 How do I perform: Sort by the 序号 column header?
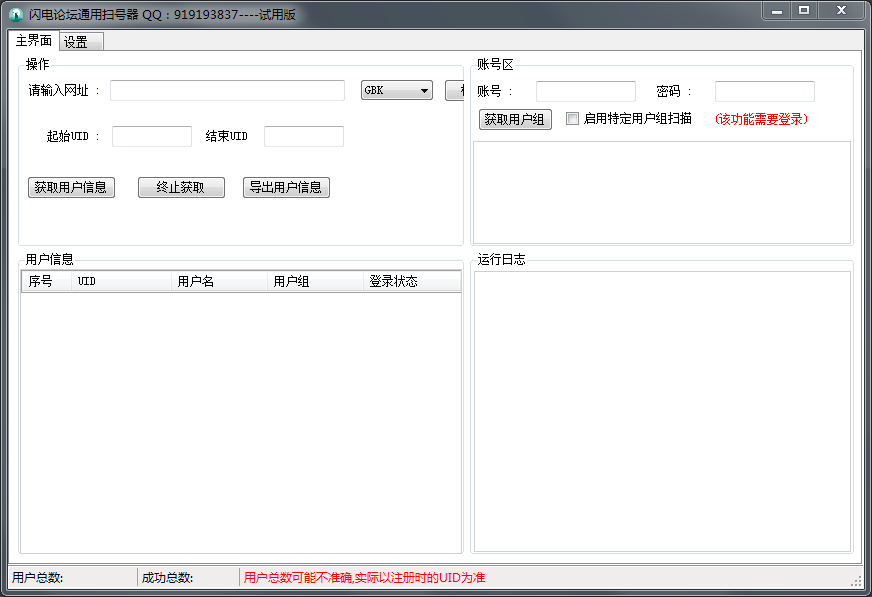tap(46, 281)
